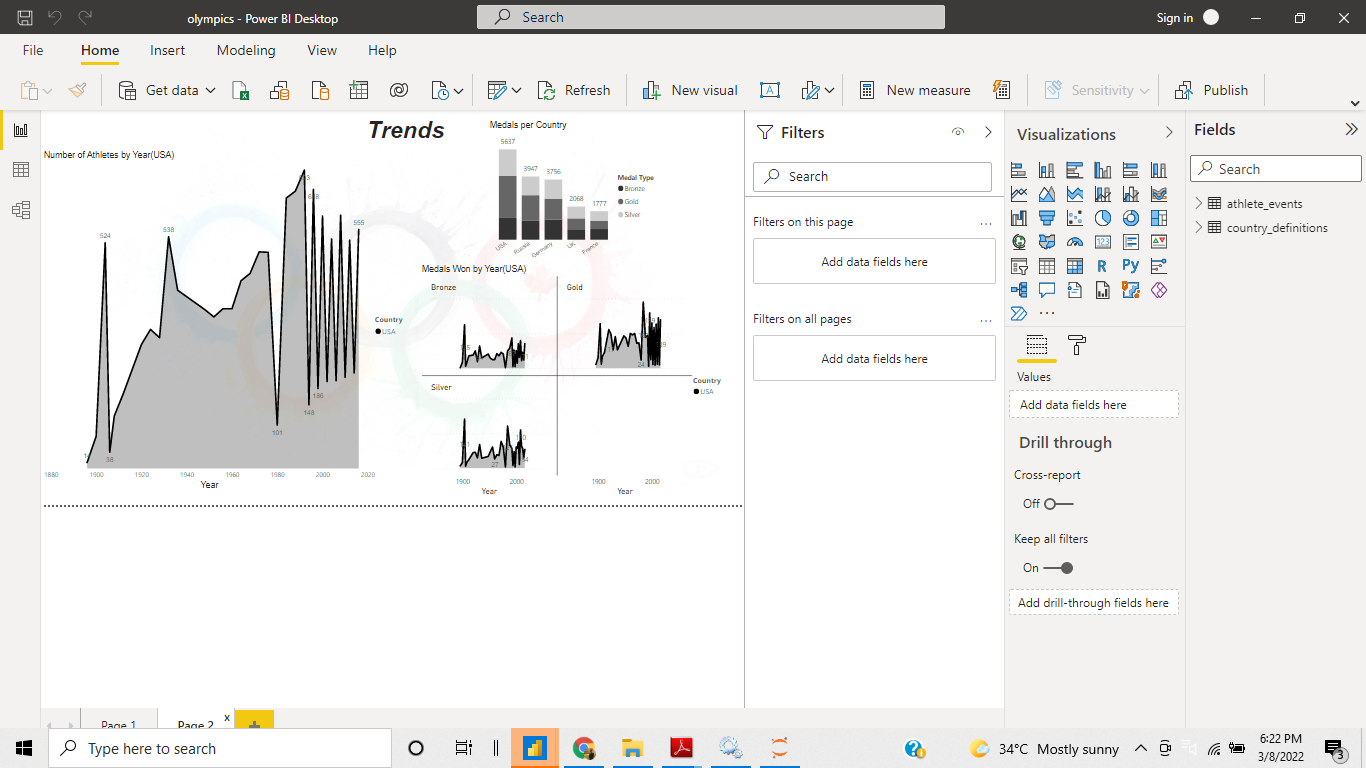The image size is (1366, 768).
Task: Toggle Filters pane visibility eye icon
Action: (x=957, y=131)
